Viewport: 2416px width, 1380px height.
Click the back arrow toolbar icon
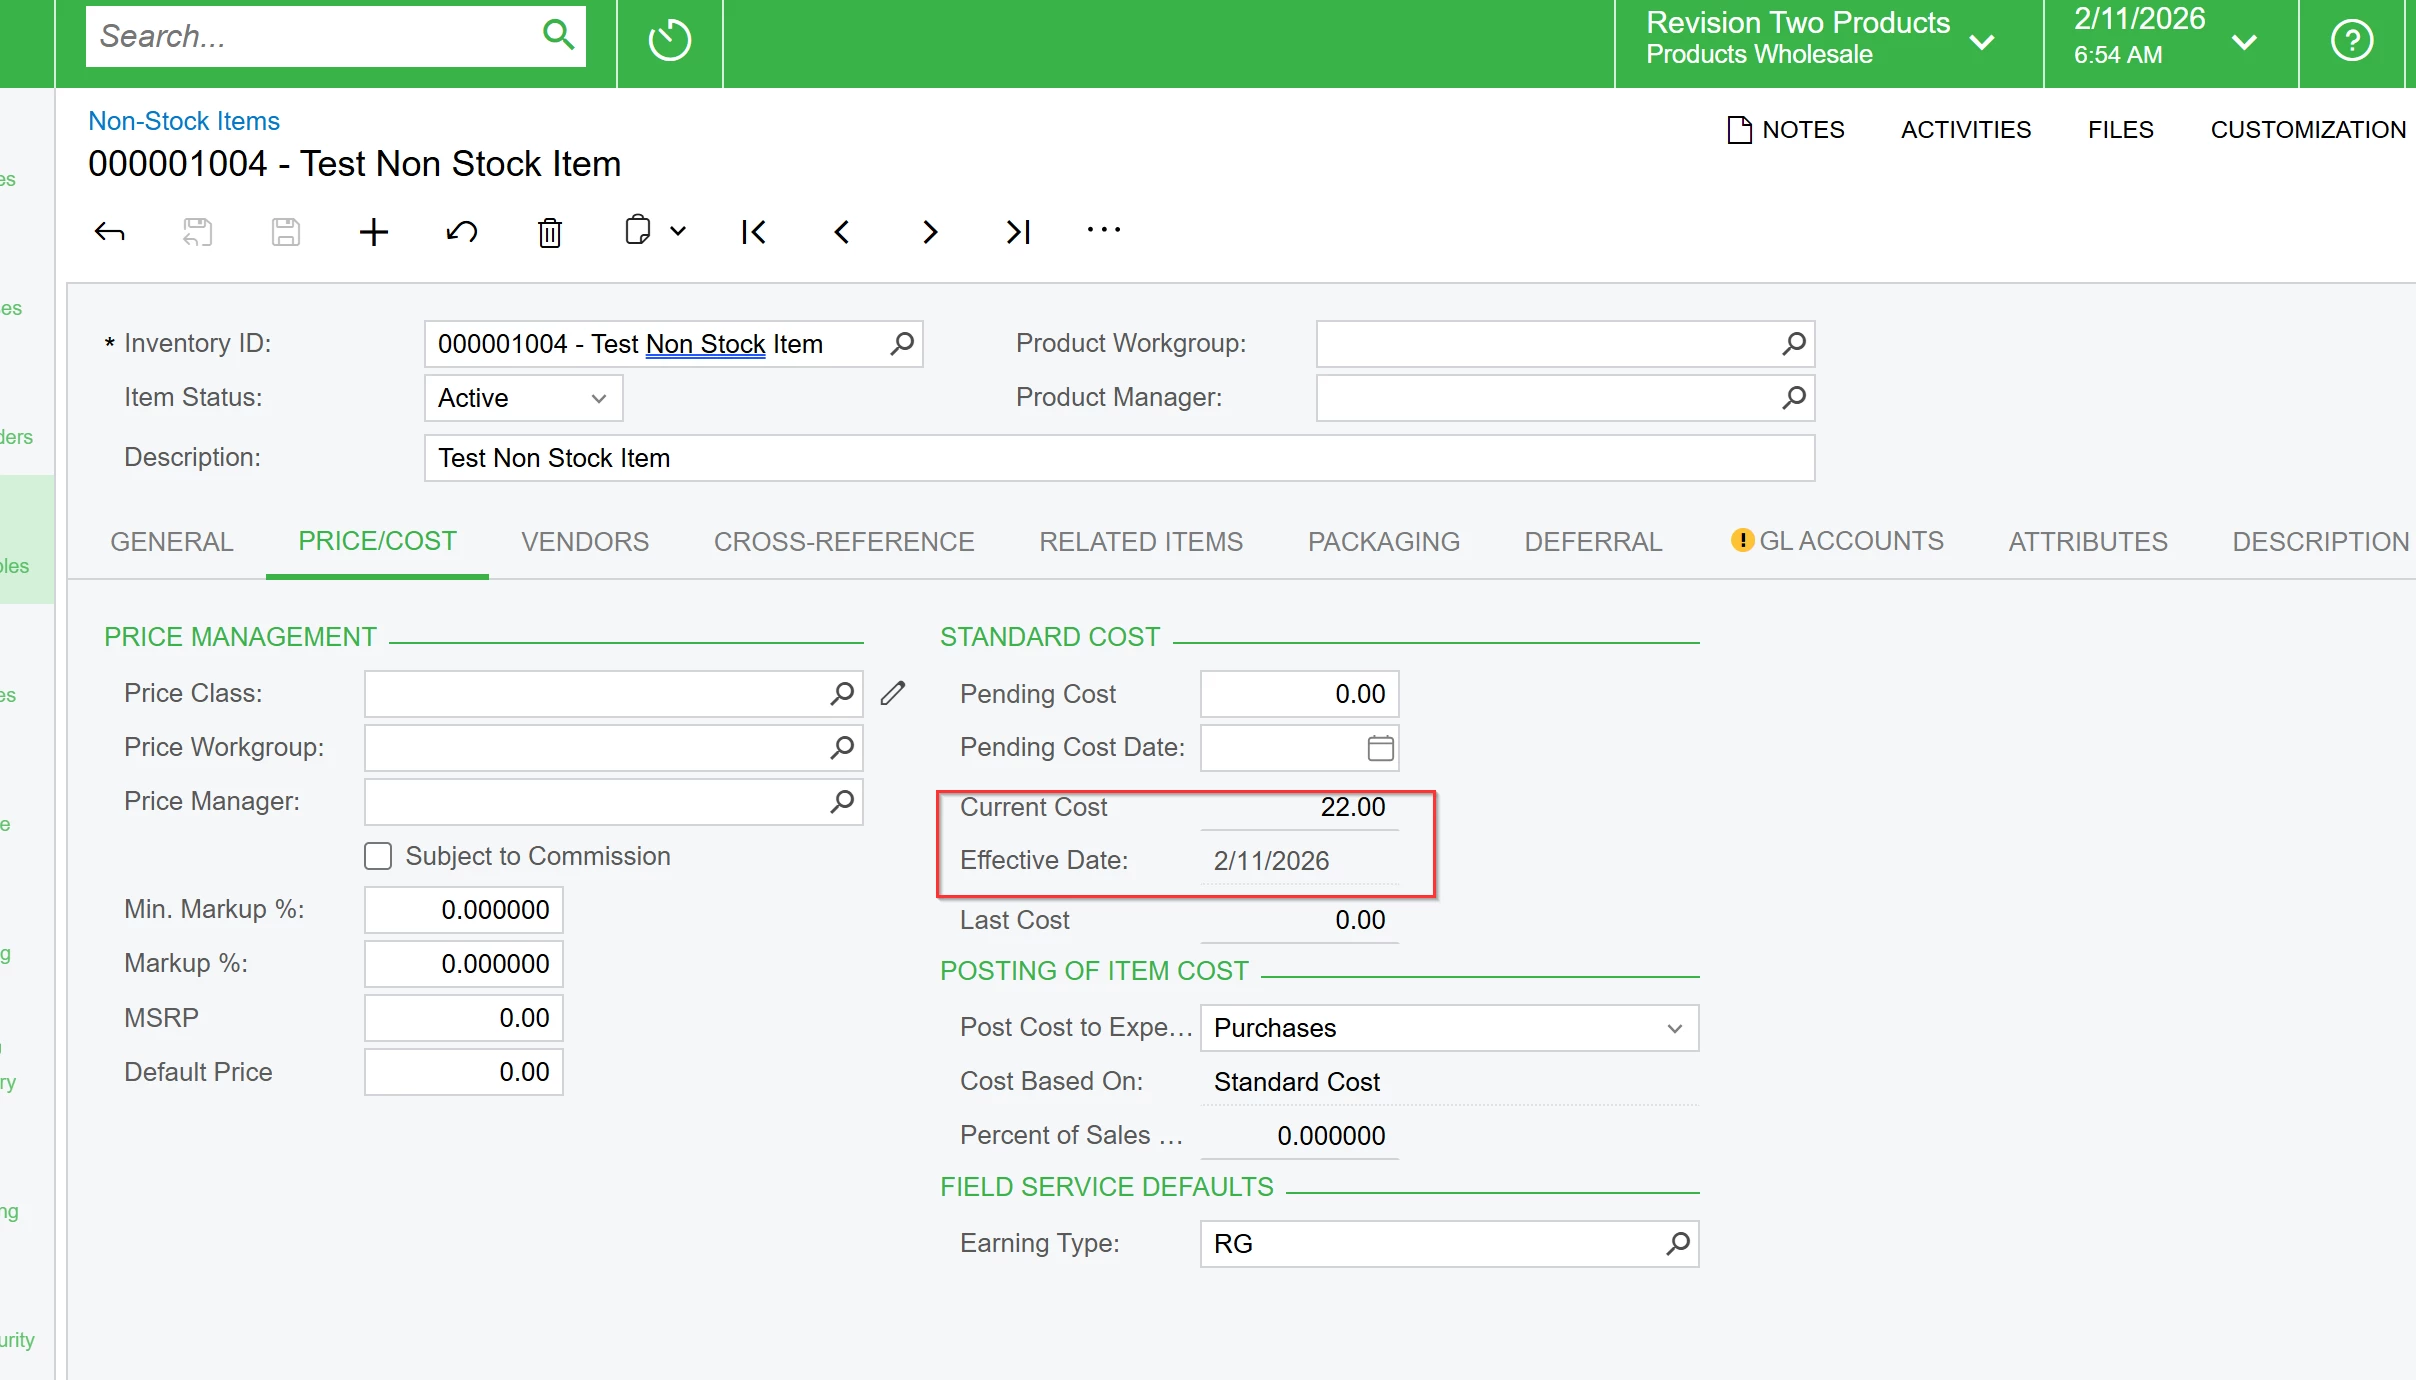pyautogui.click(x=109, y=232)
